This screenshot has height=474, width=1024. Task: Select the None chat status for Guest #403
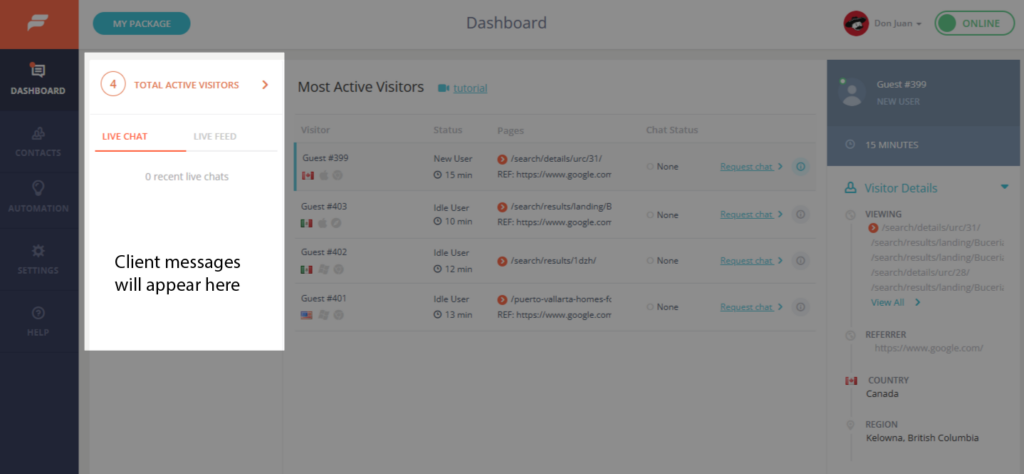tap(662, 214)
